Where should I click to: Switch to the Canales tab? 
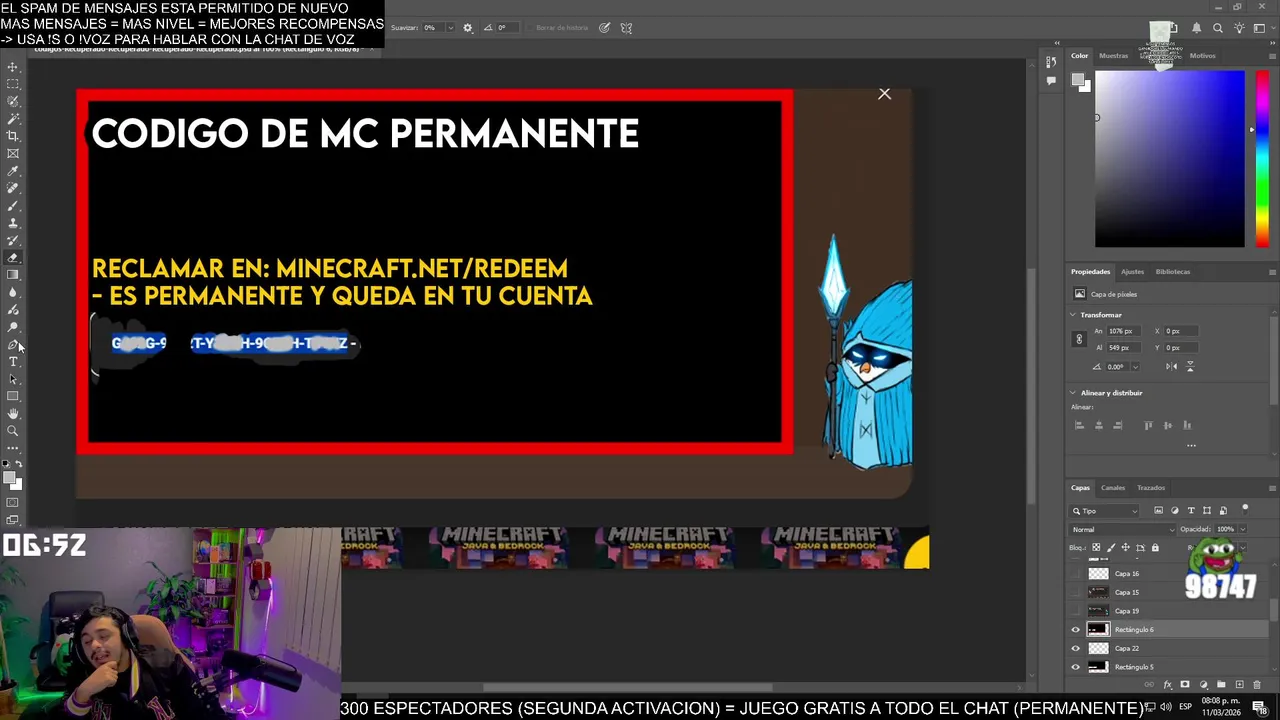(1113, 488)
